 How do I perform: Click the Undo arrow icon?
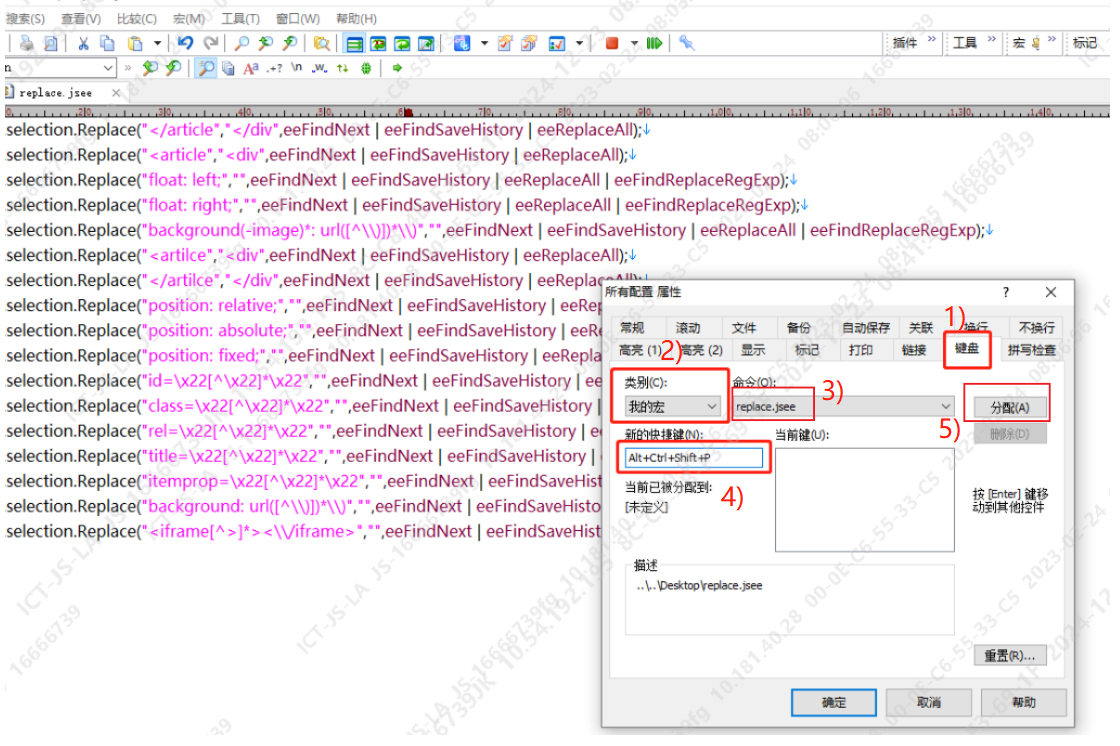point(185,43)
